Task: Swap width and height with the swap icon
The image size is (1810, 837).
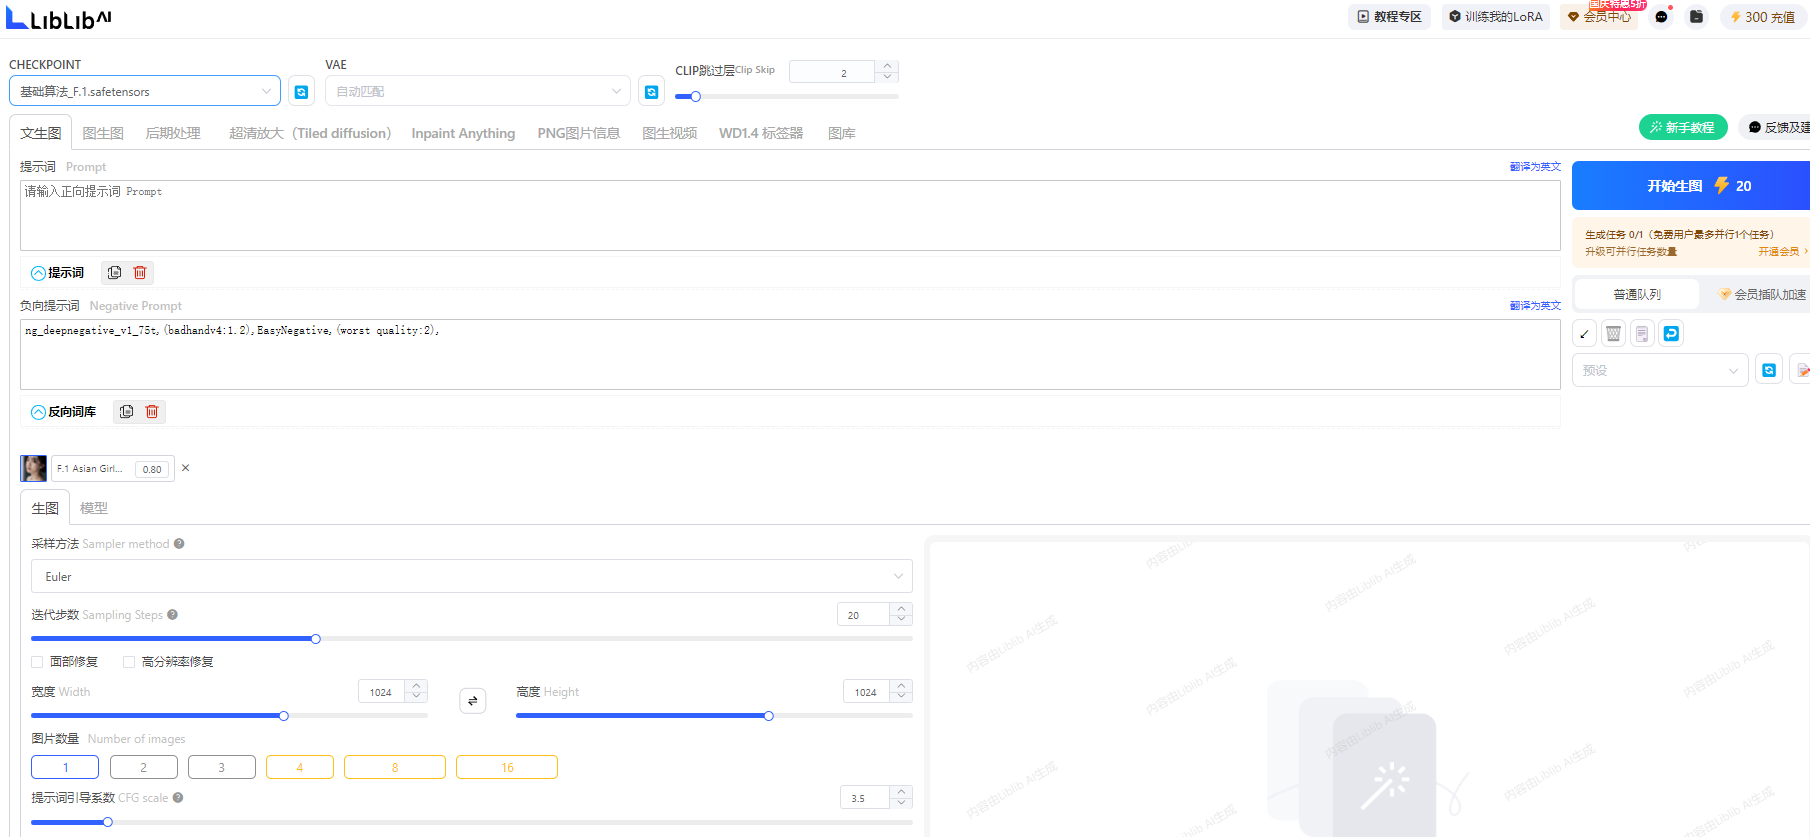Action: (x=473, y=701)
